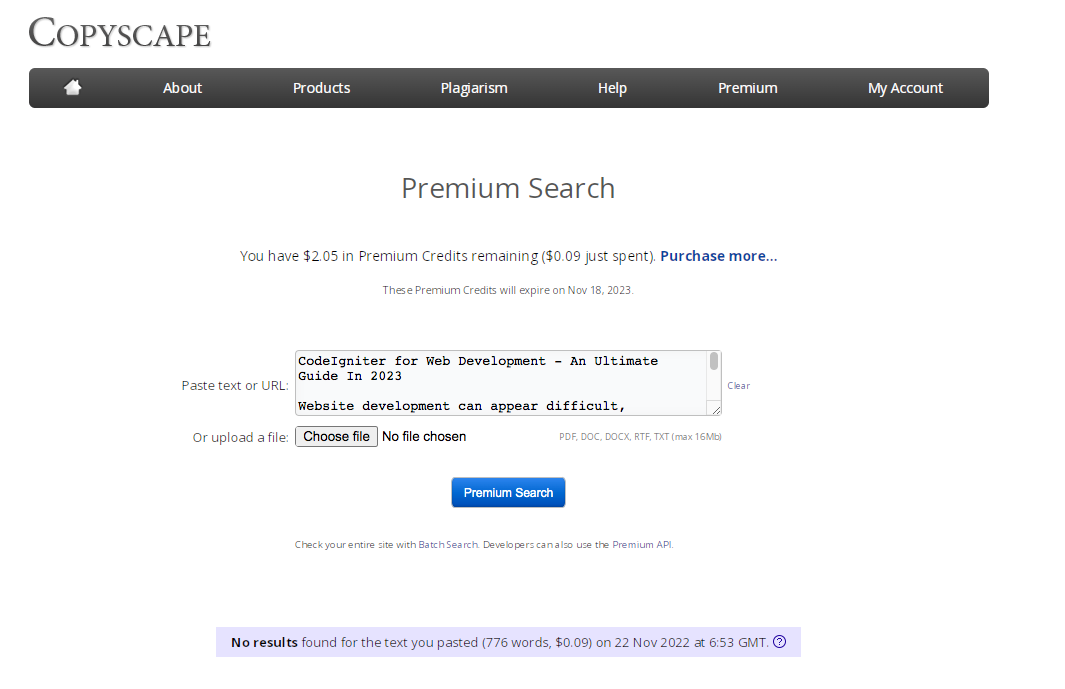Image resolution: width=1065 pixels, height=689 pixels.
Task: Follow the Purchase more link
Action: pos(719,255)
